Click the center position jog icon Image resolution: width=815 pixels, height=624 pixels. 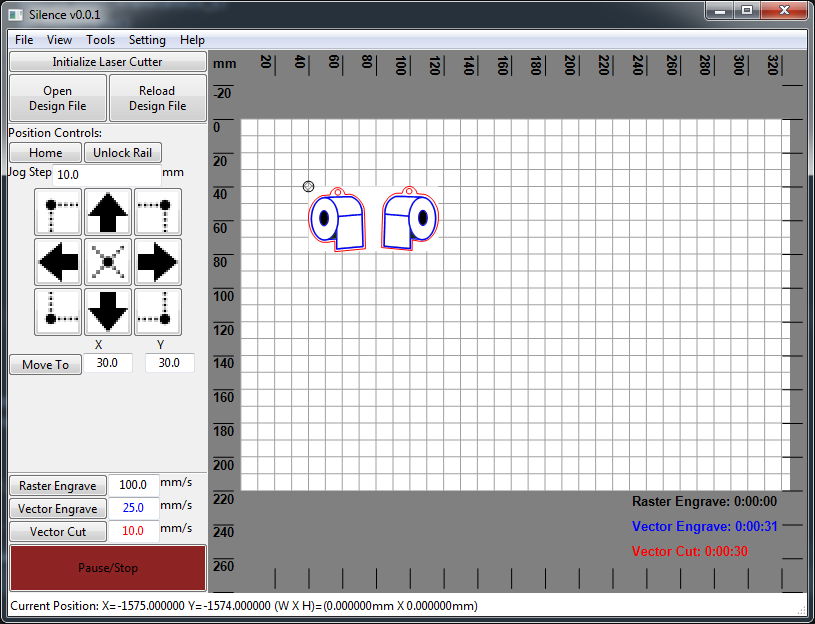(108, 262)
